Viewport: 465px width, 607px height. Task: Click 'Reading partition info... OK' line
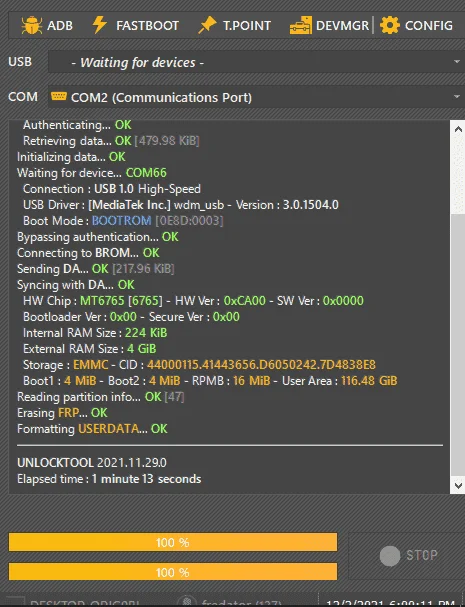(101, 397)
